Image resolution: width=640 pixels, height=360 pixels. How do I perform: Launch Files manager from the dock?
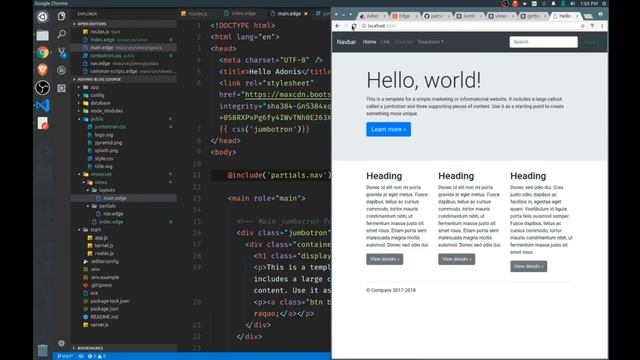[42, 36]
